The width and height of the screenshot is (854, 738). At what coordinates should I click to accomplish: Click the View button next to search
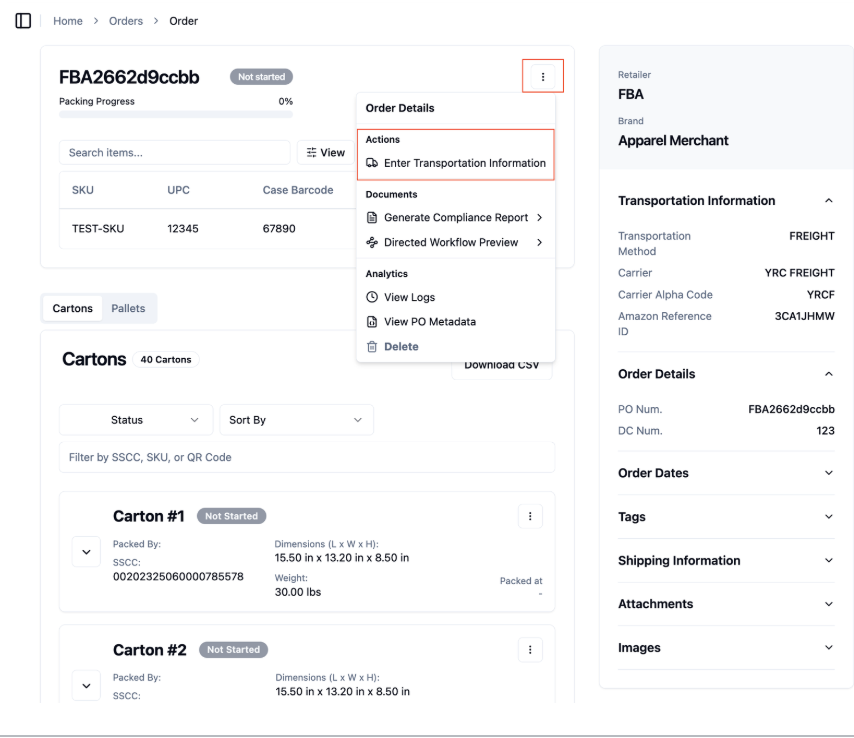pyautogui.click(x=326, y=153)
